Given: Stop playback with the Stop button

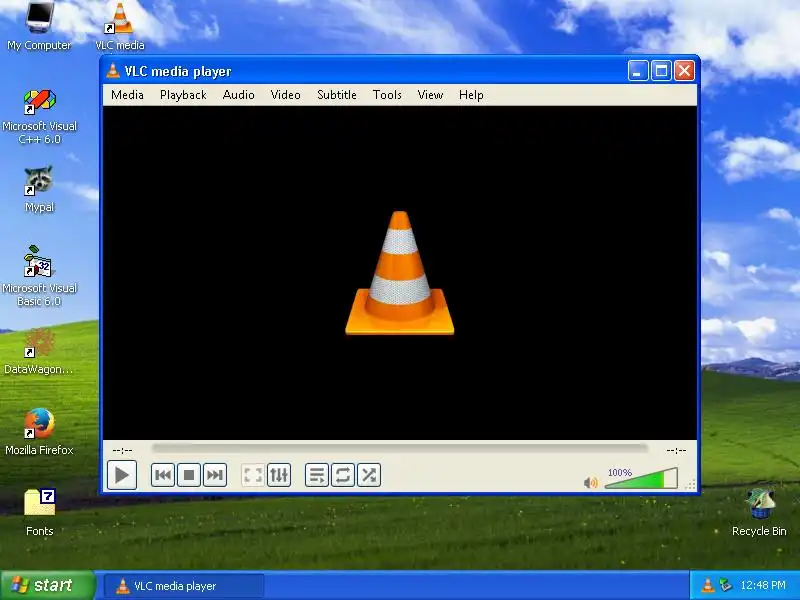Looking at the screenshot, I should click(x=189, y=475).
